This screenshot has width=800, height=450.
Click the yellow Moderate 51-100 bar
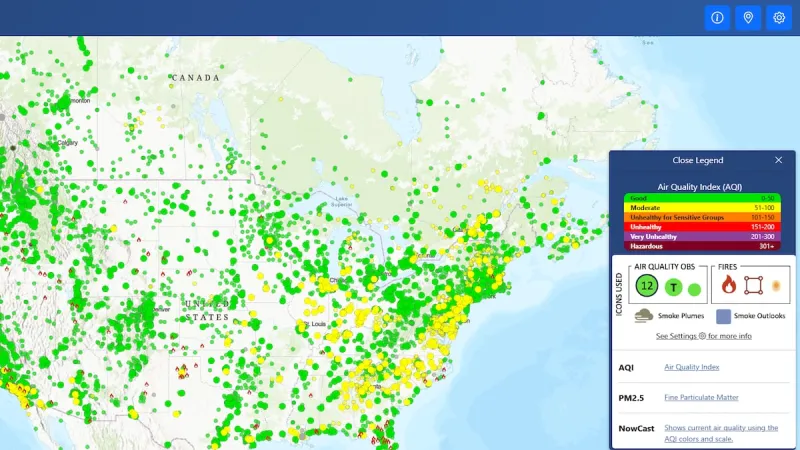click(x=702, y=208)
